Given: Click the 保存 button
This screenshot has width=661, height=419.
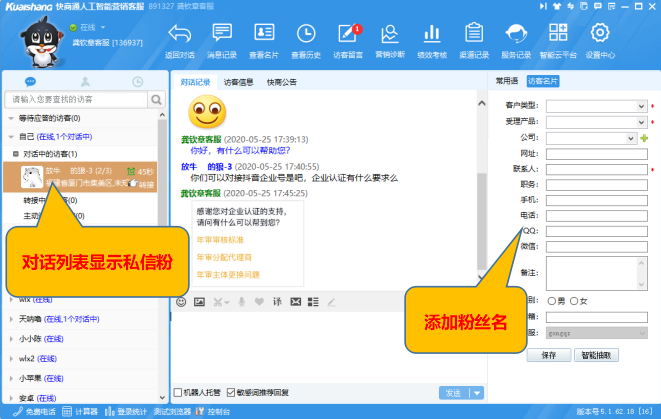Looking at the screenshot, I should coord(548,354).
